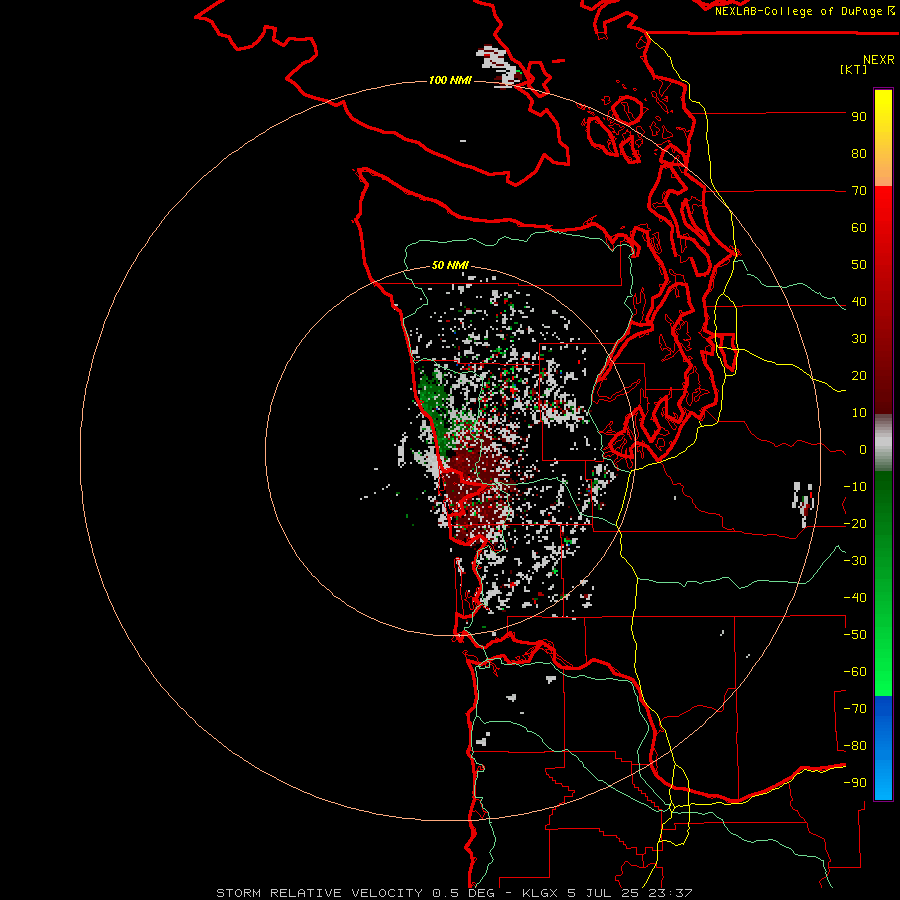Select the -10 value on velocity scale
Viewport: 900px width, 900px height.
point(855,487)
